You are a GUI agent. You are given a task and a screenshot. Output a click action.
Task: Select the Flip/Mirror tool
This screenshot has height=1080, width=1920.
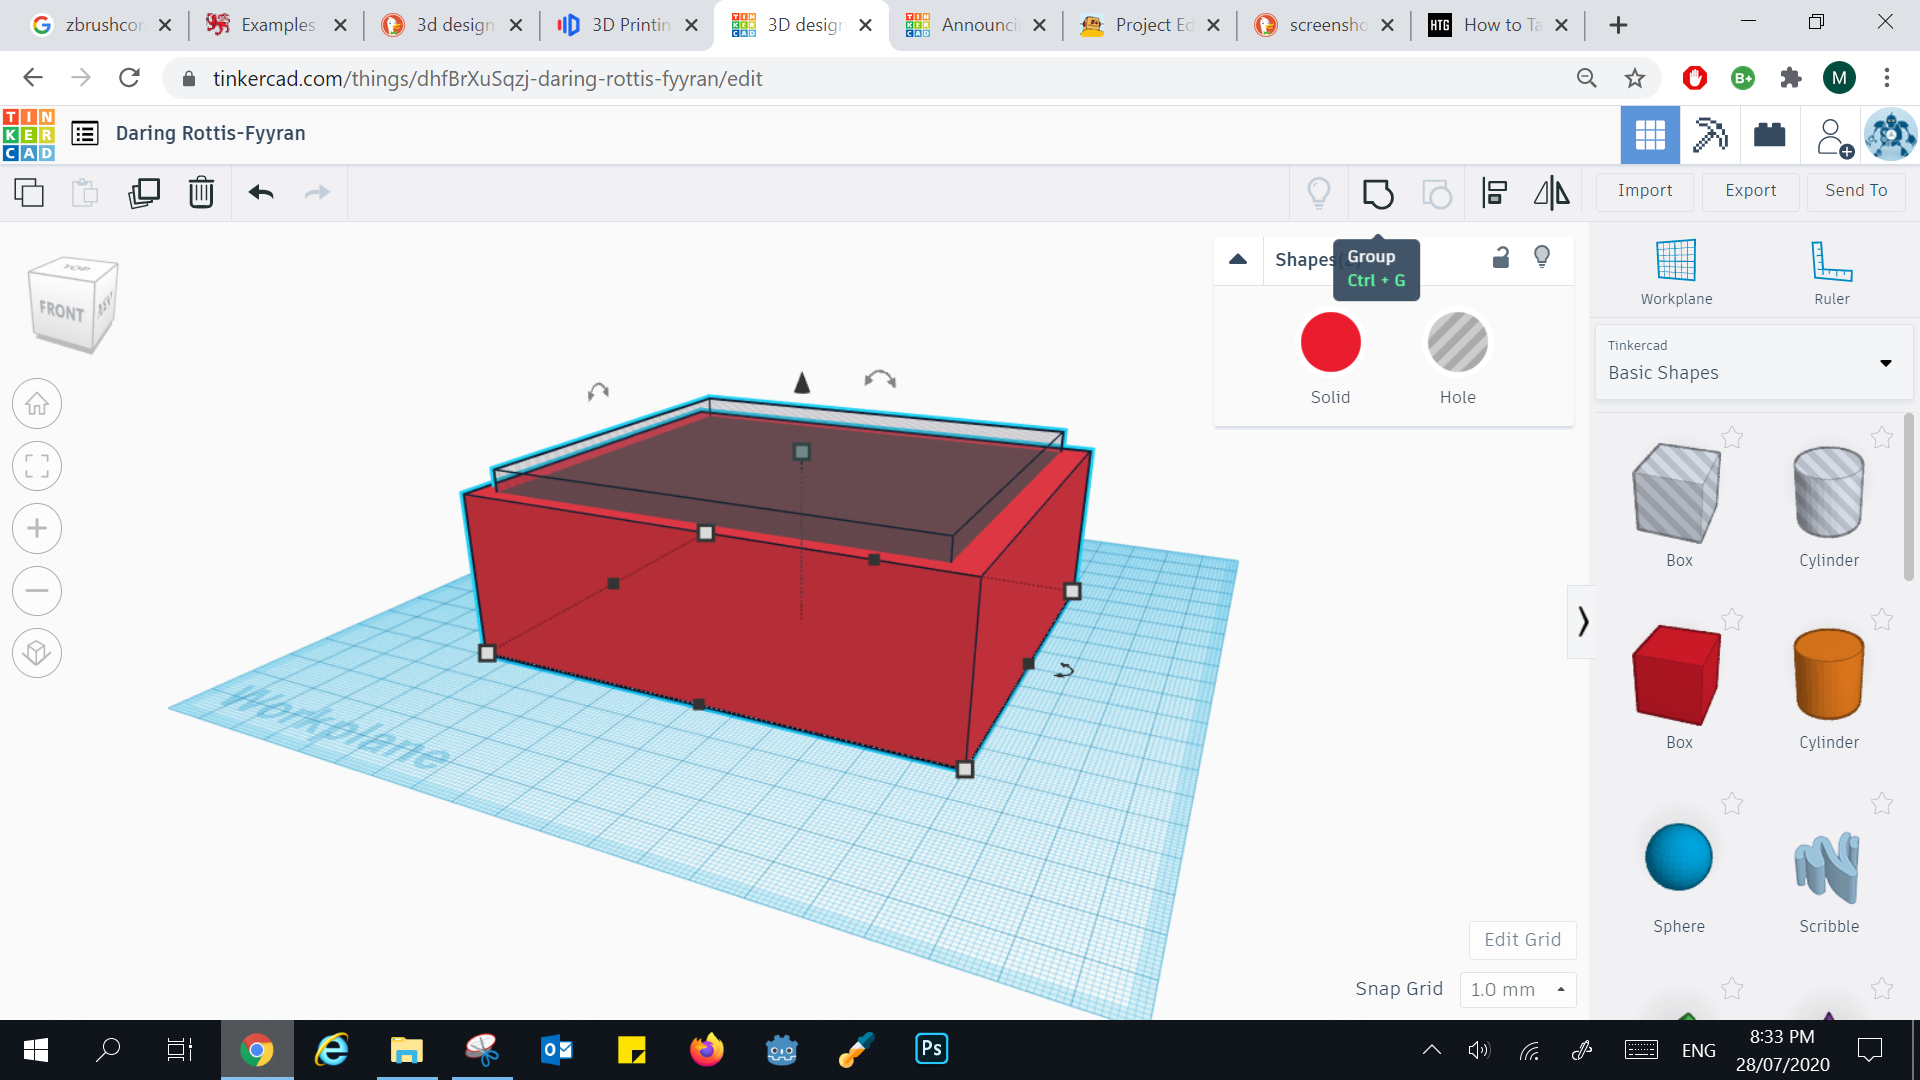[1549, 193]
